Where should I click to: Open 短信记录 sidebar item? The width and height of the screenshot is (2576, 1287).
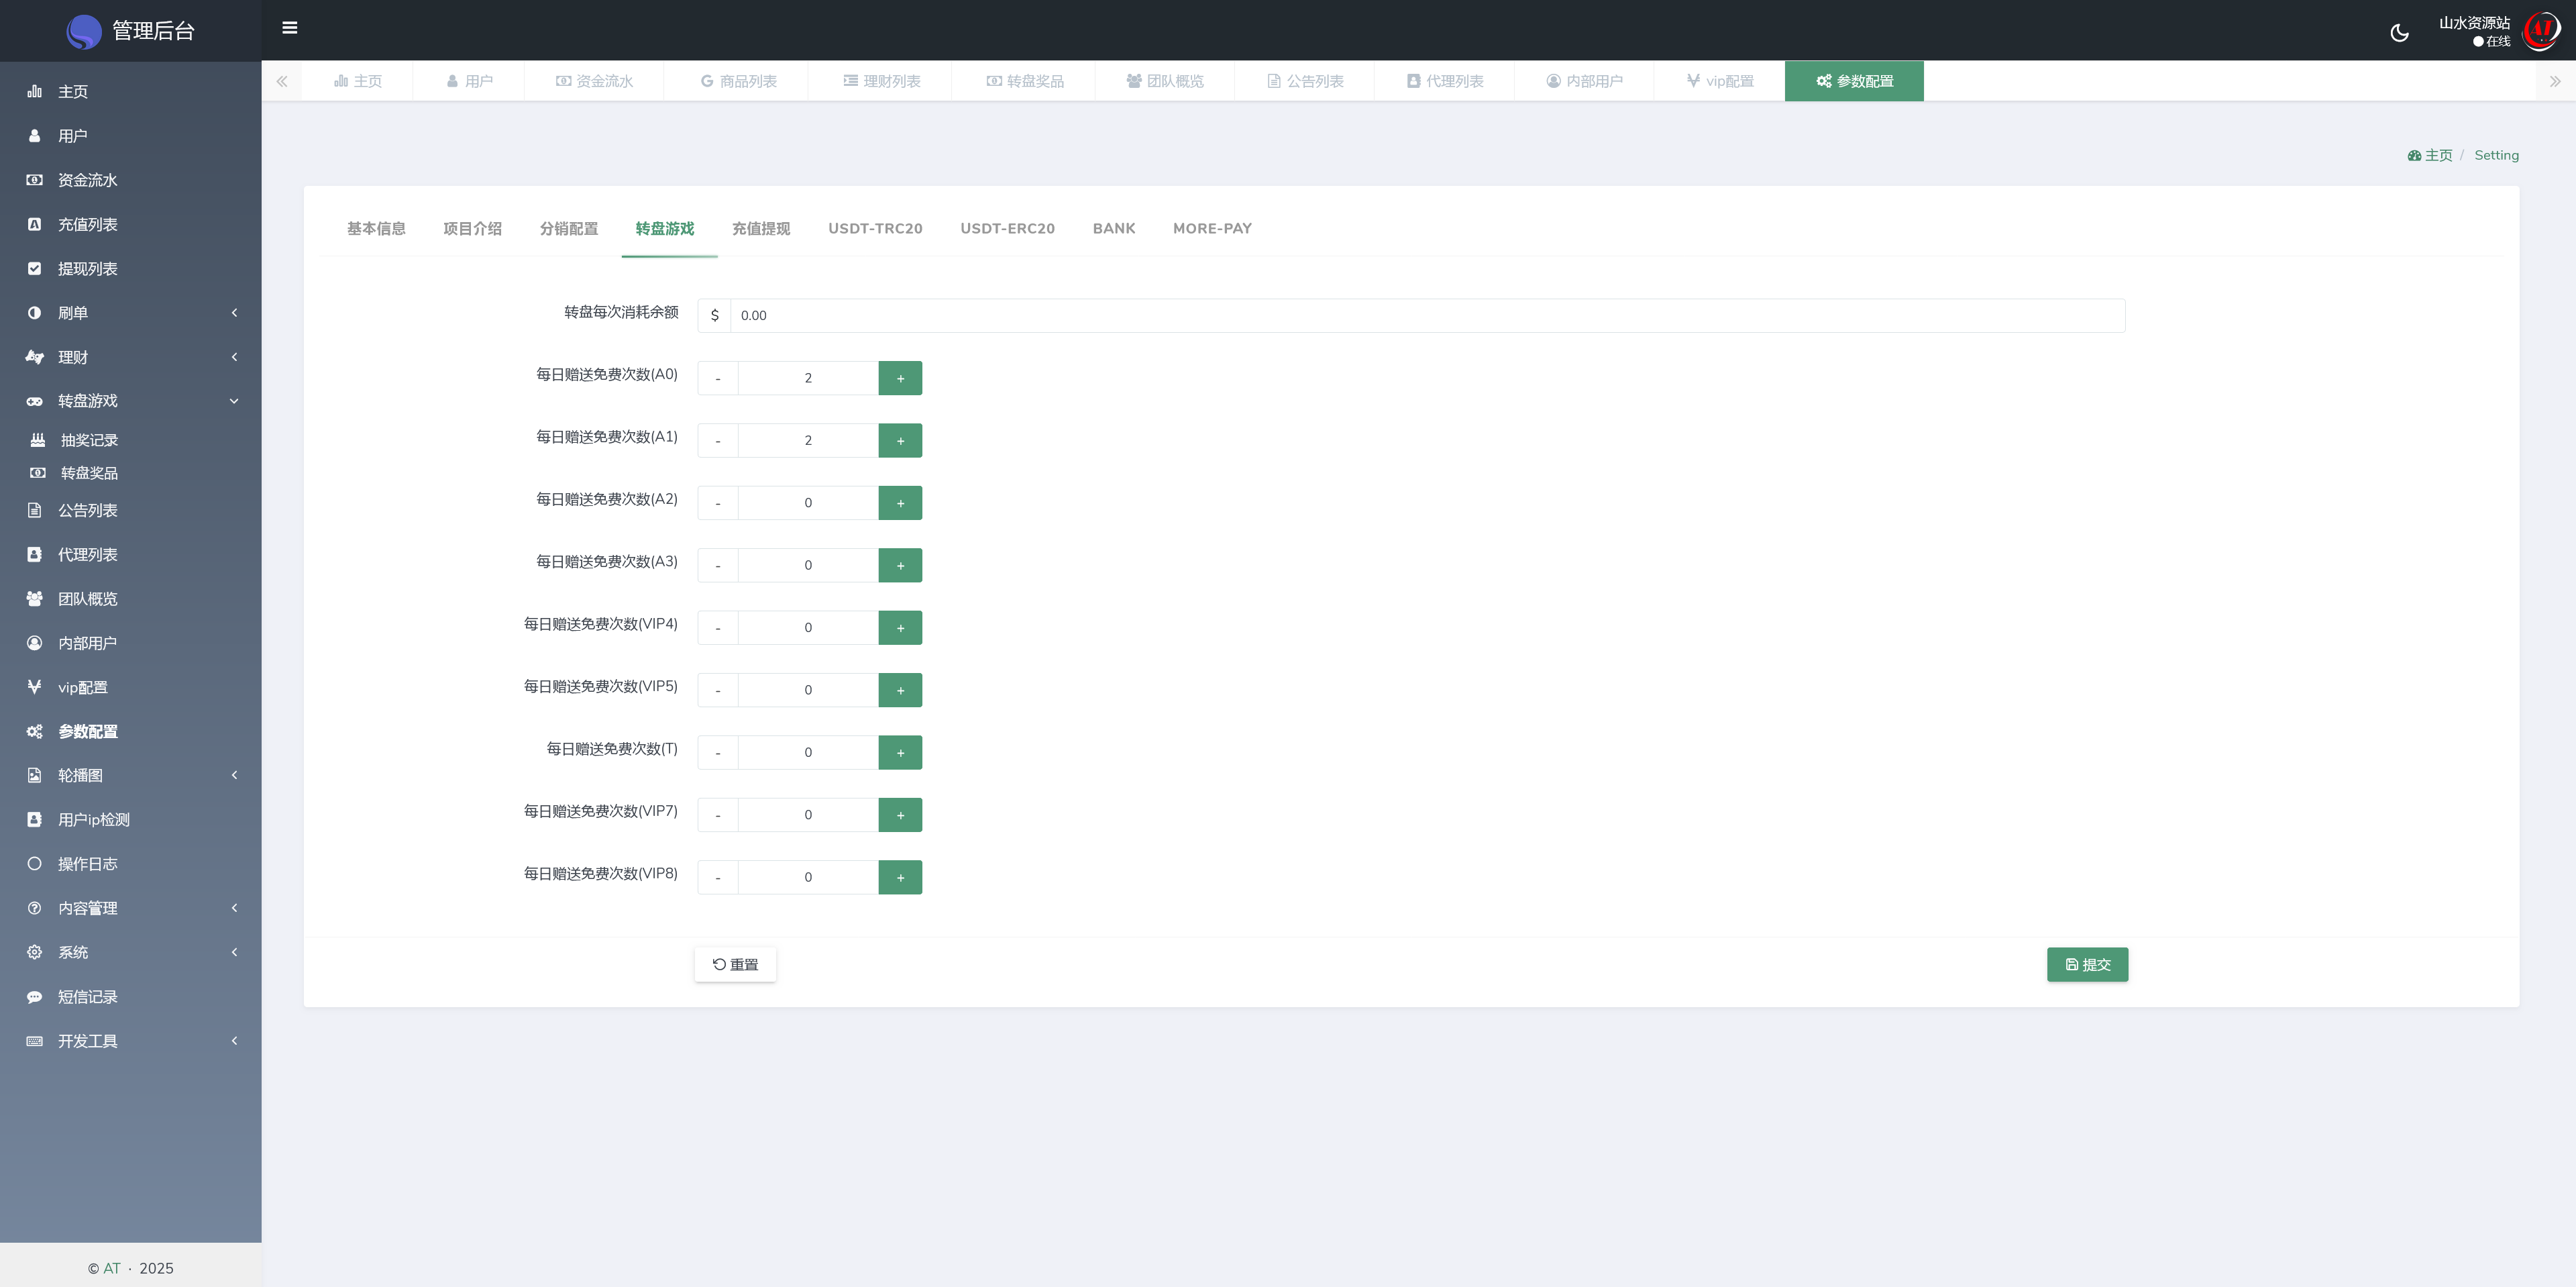87,996
